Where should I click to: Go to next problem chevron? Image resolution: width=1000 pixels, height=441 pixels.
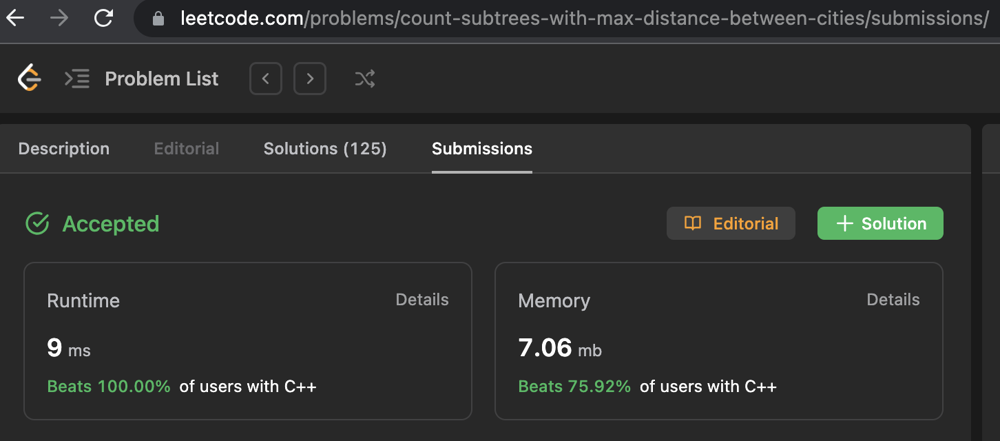(x=310, y=79)
